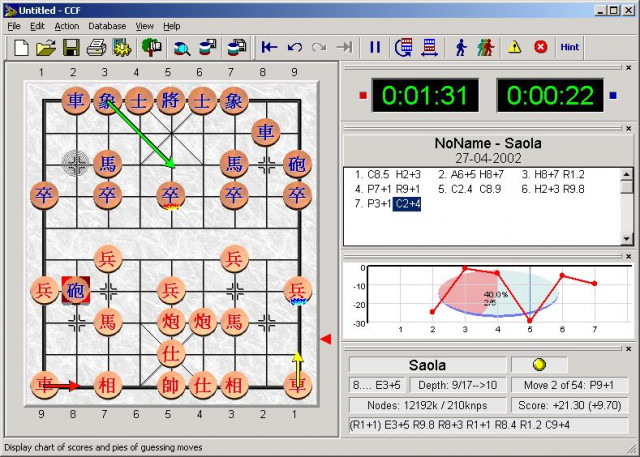The image size is (640, 457).
Task: Rotate the board with circular arrow icon
Action: (x=404, y=47)
